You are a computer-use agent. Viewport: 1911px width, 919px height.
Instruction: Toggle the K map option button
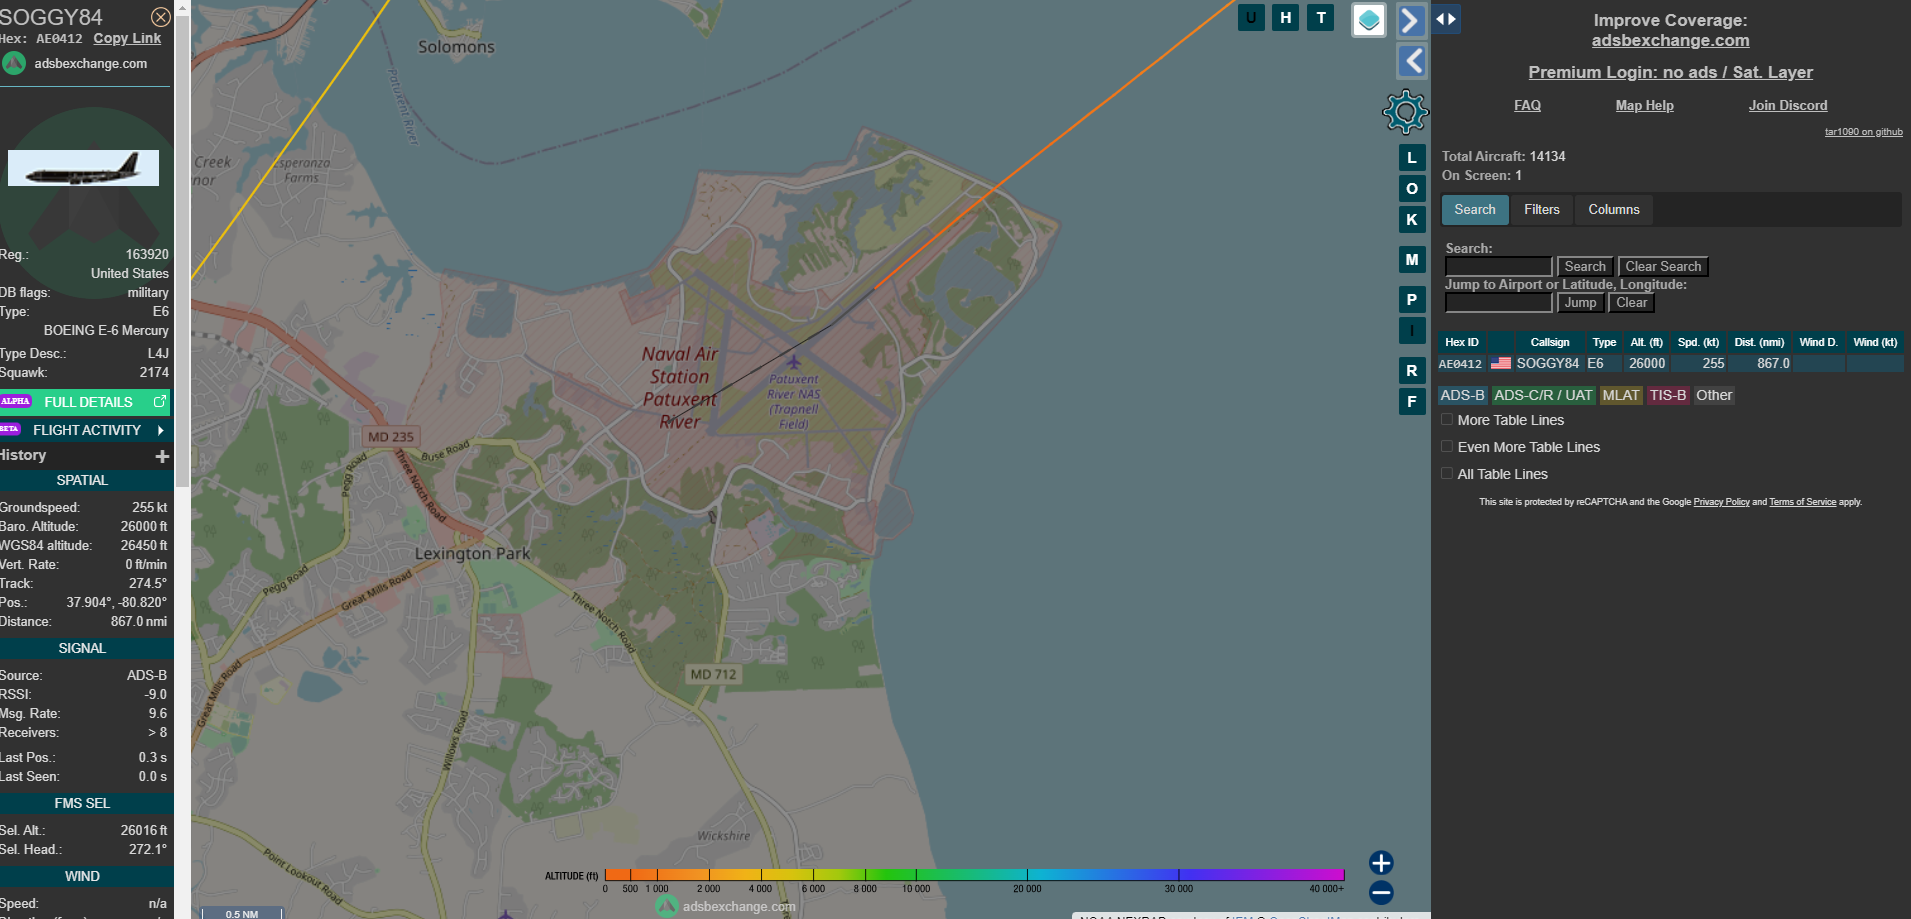(x=1412, y=220)
